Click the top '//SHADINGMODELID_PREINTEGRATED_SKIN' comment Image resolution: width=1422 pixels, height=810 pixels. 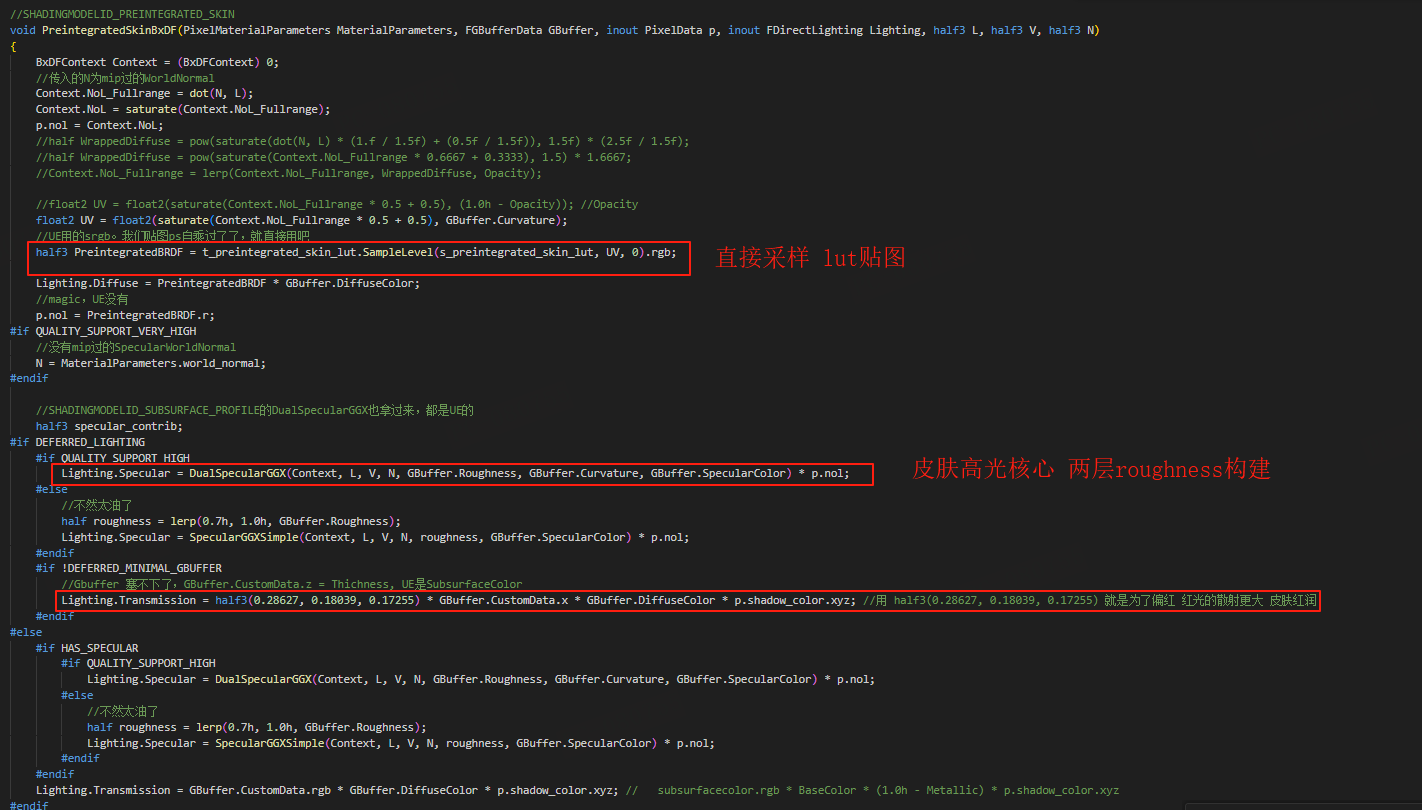tap(122, 14)
